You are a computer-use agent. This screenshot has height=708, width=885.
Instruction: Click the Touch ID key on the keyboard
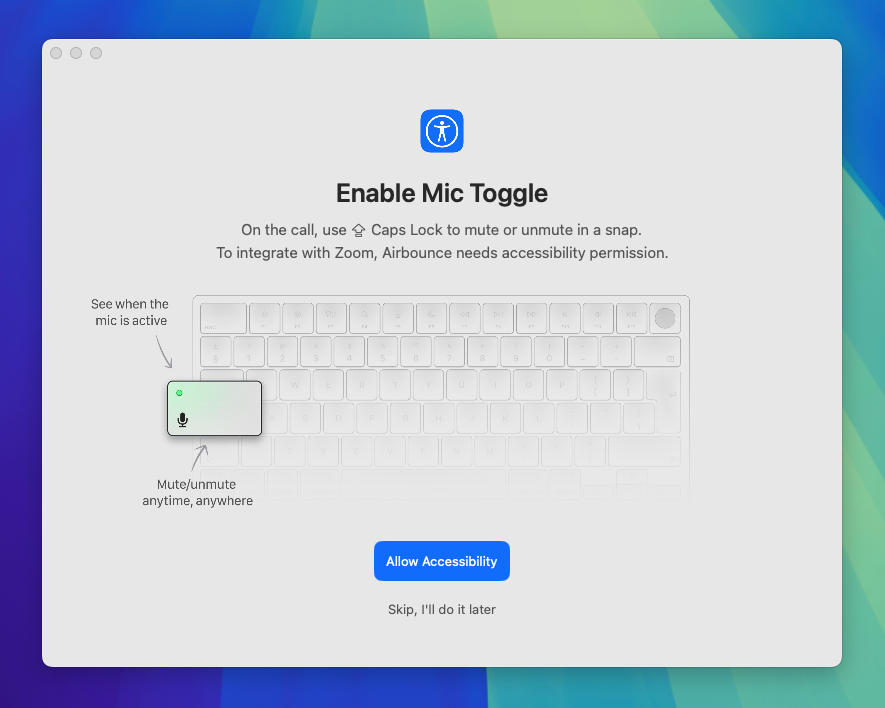(x=664, y=318)
